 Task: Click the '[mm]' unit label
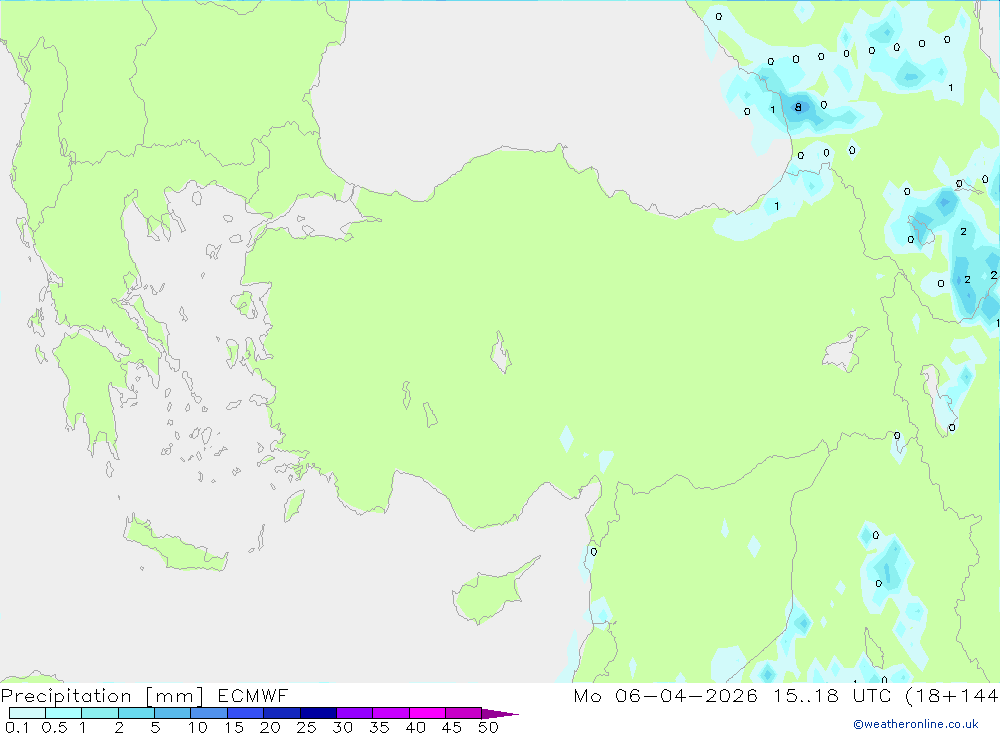pyautogui.click(x=175, y=696)
